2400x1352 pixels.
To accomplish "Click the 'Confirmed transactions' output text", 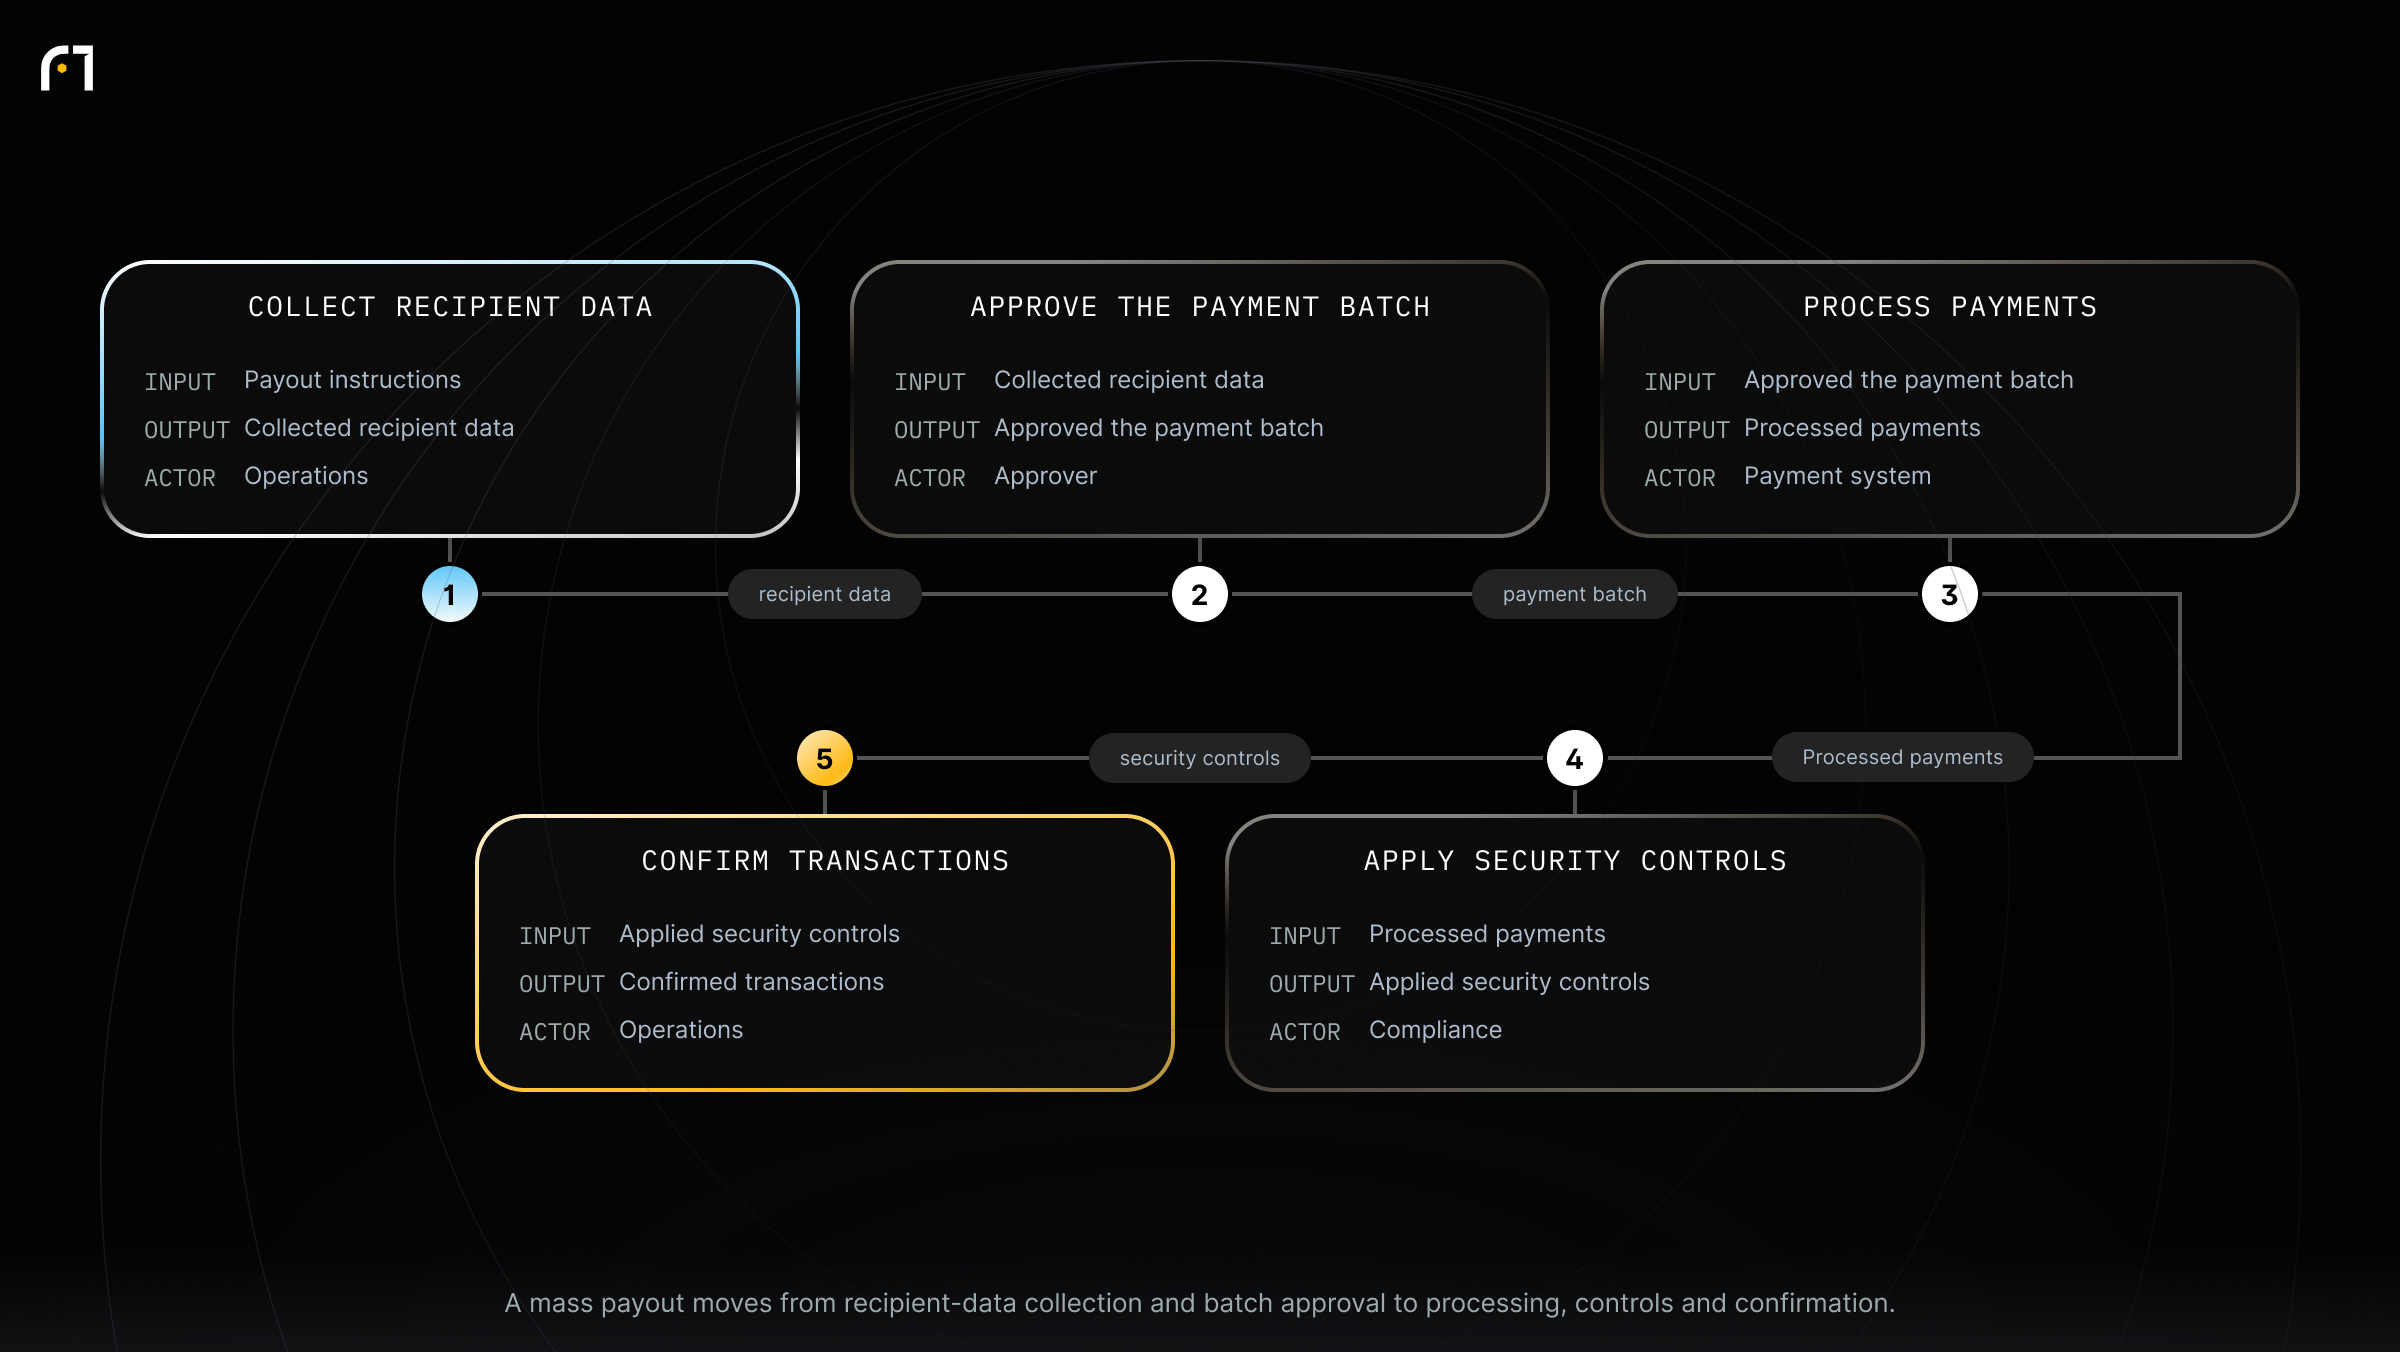I will [752, 982].
